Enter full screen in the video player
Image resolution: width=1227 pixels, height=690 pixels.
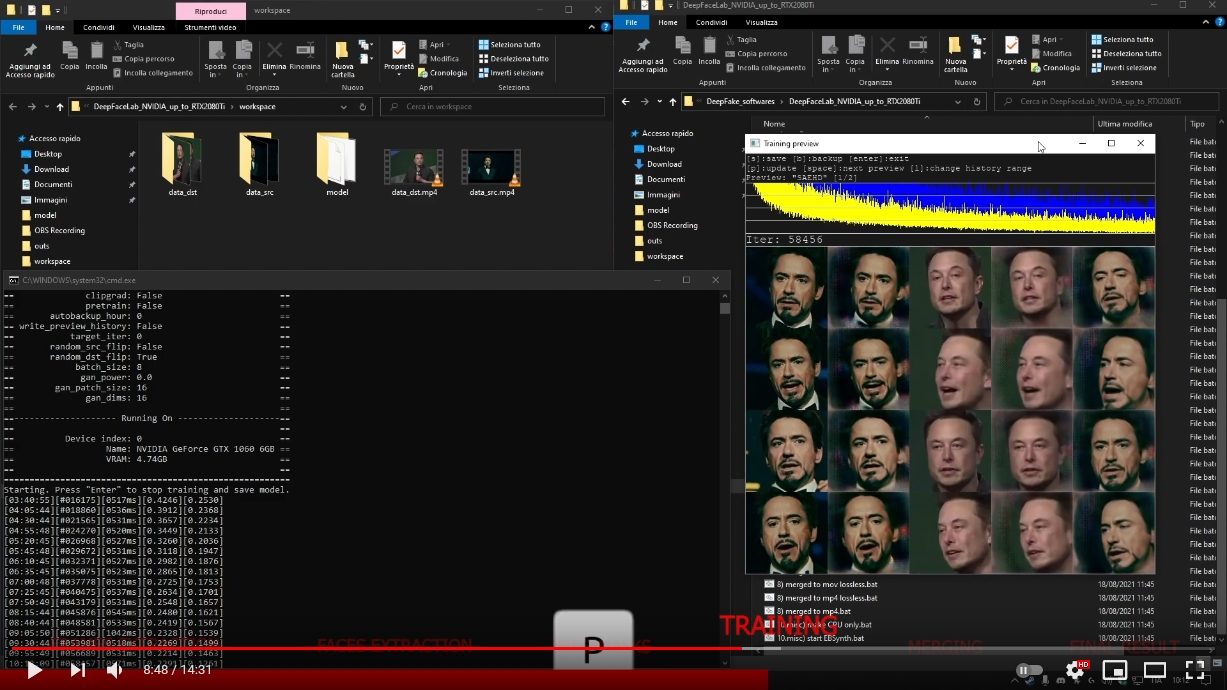pyautogui.click(x=1195, y=670)
